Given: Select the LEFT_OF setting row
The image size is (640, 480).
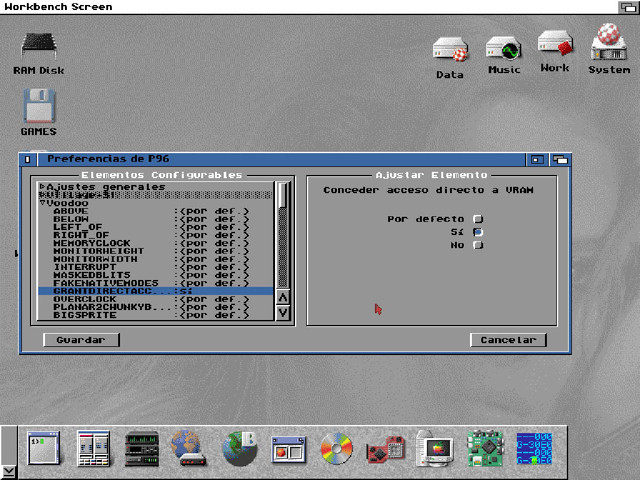Looking at the screenshot, I should [x=156, y=227].
